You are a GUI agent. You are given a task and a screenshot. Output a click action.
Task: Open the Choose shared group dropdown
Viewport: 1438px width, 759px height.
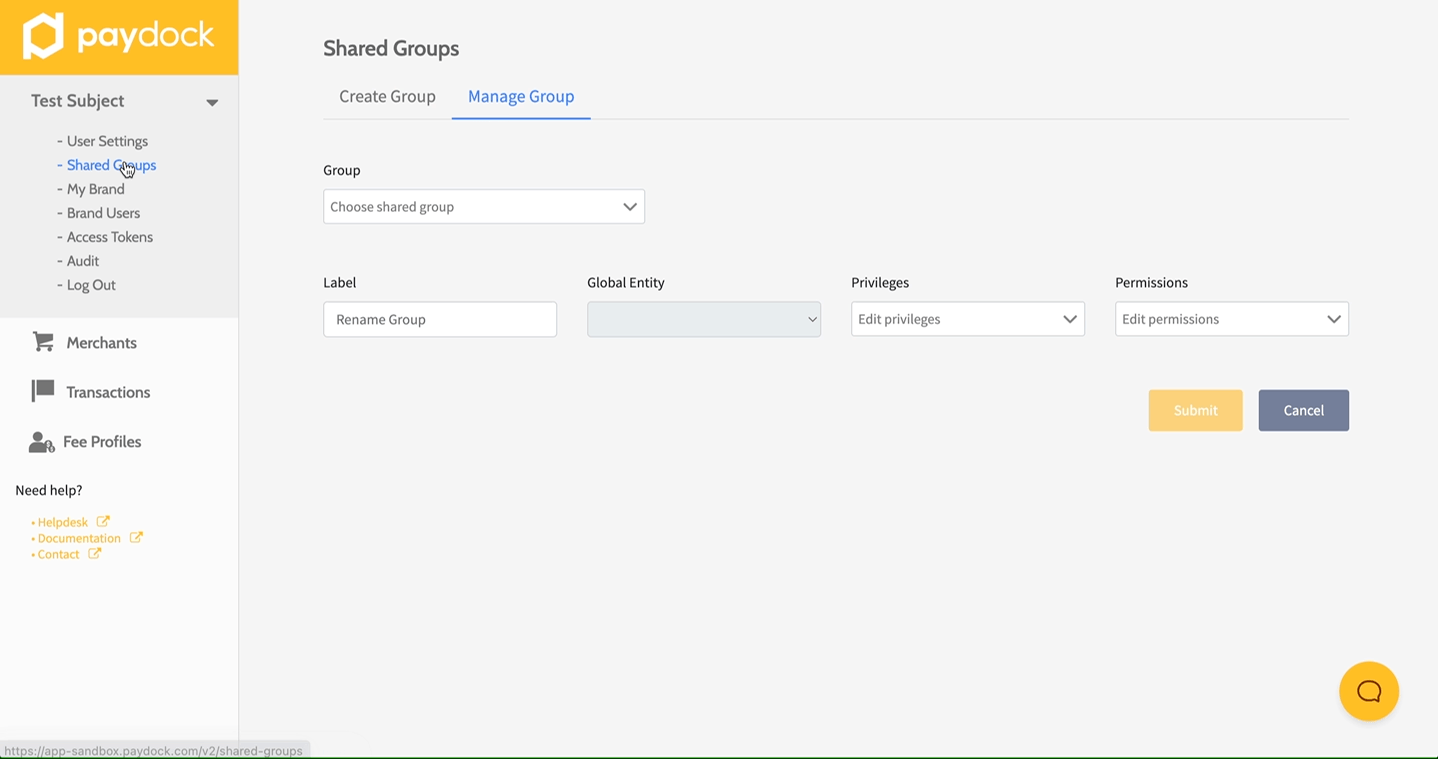click(x=483, y=207)
